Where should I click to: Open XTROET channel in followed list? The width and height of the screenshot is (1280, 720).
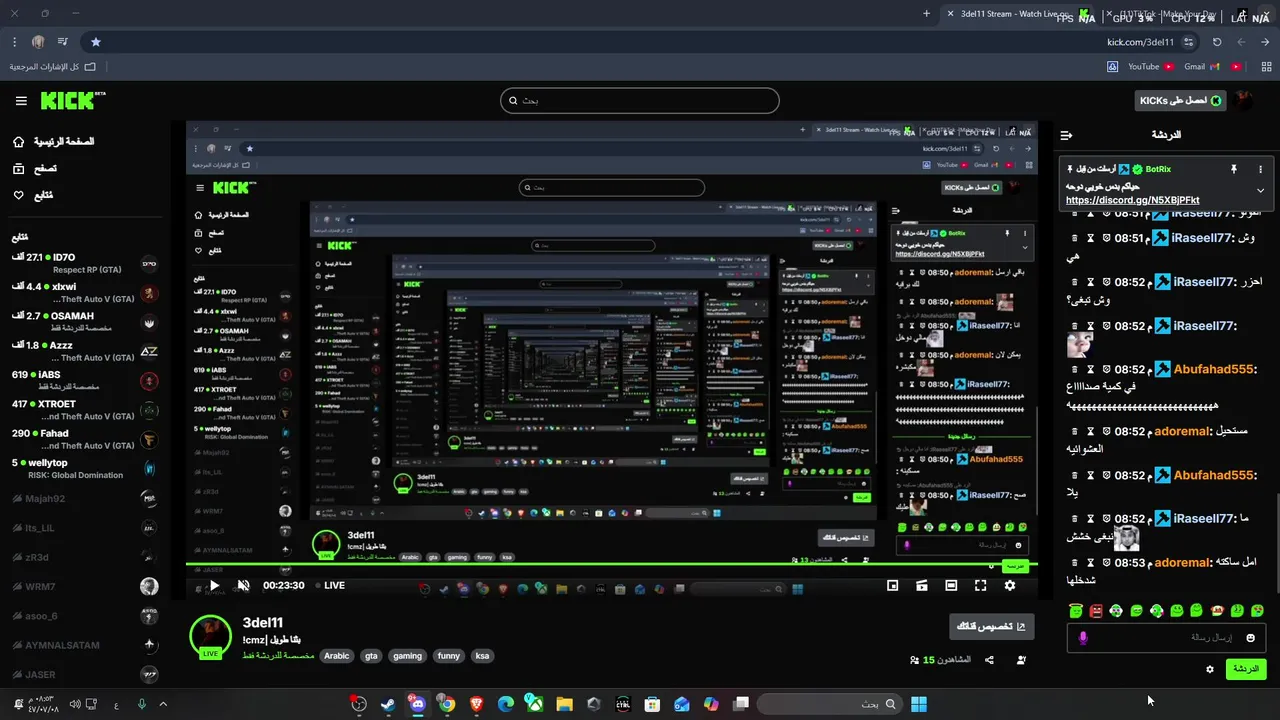click(85, 410)
